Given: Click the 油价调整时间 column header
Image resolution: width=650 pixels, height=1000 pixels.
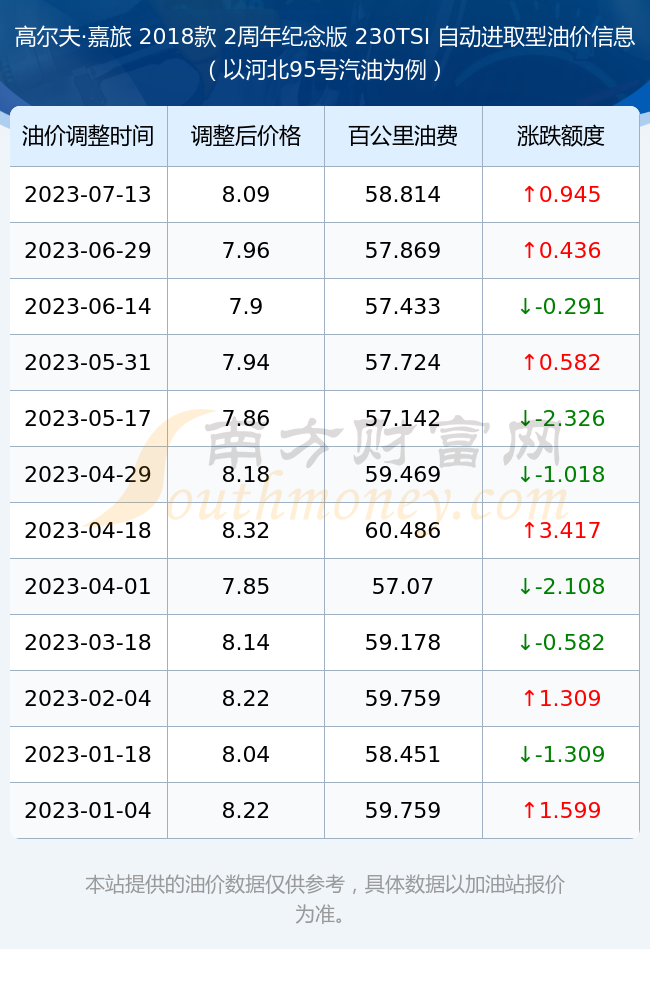Looking at the screenshot, I should 88,136.
